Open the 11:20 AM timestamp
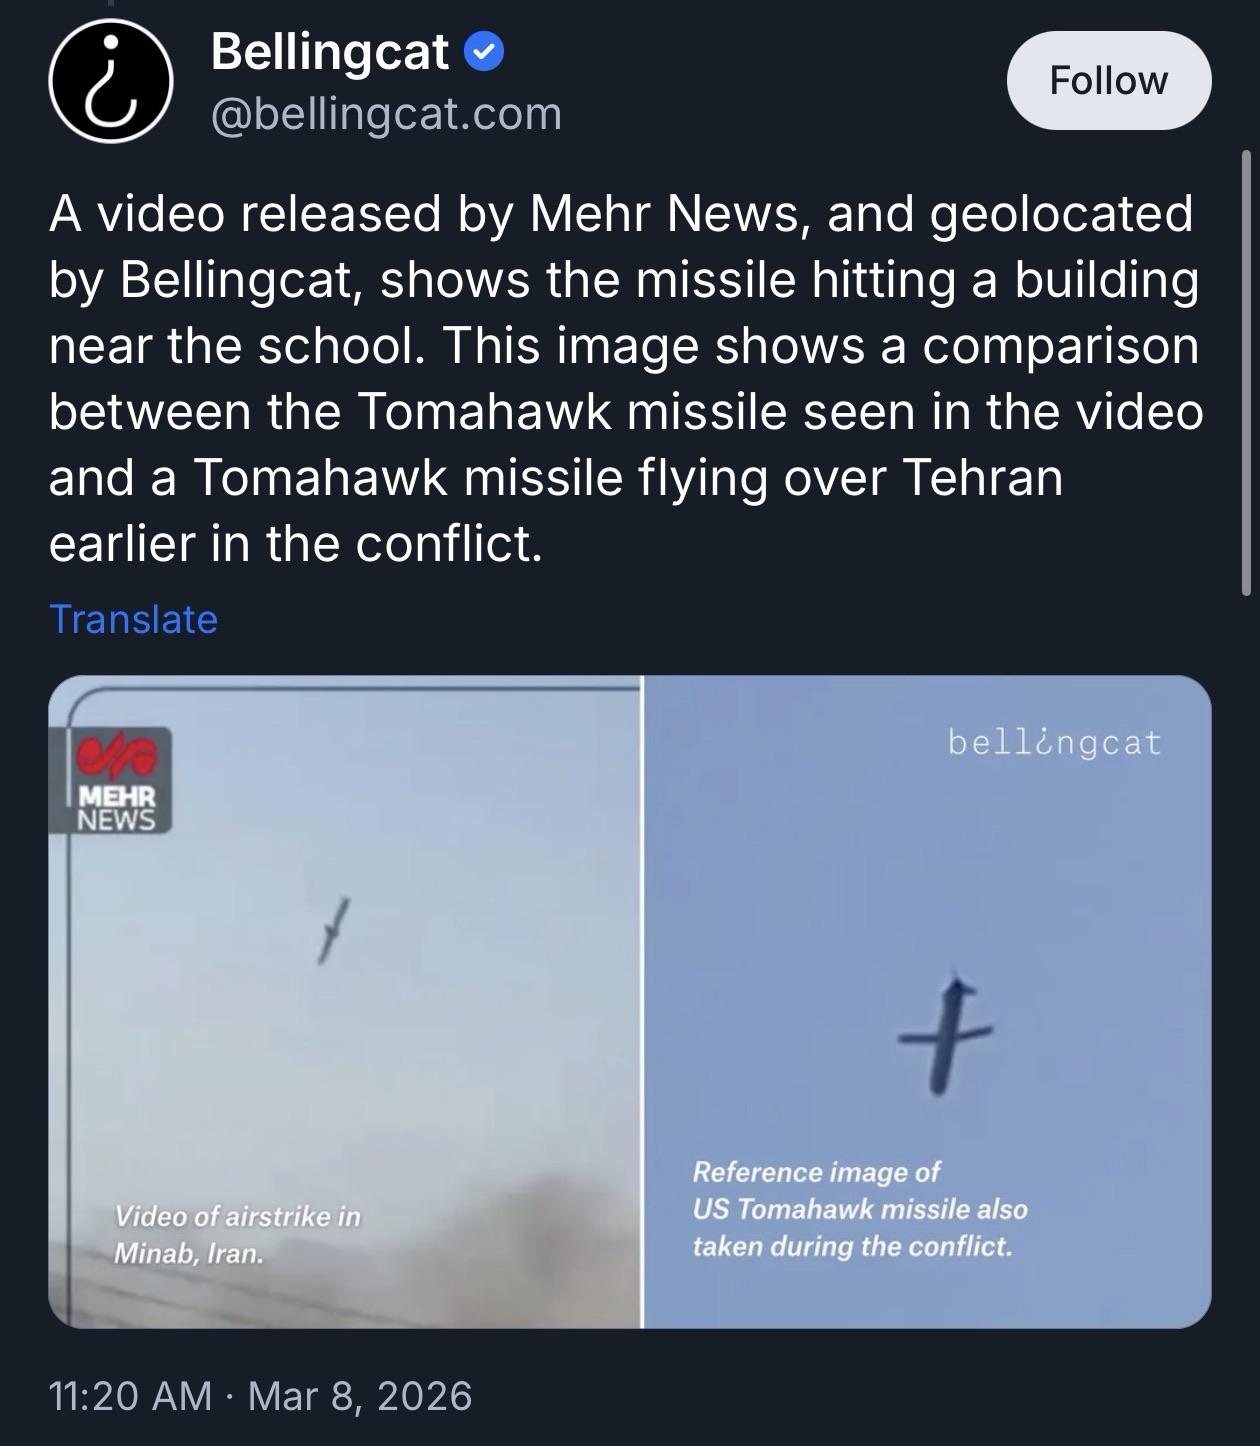The height and width of the screenshot is (1446, 1260). point(130,1395)
